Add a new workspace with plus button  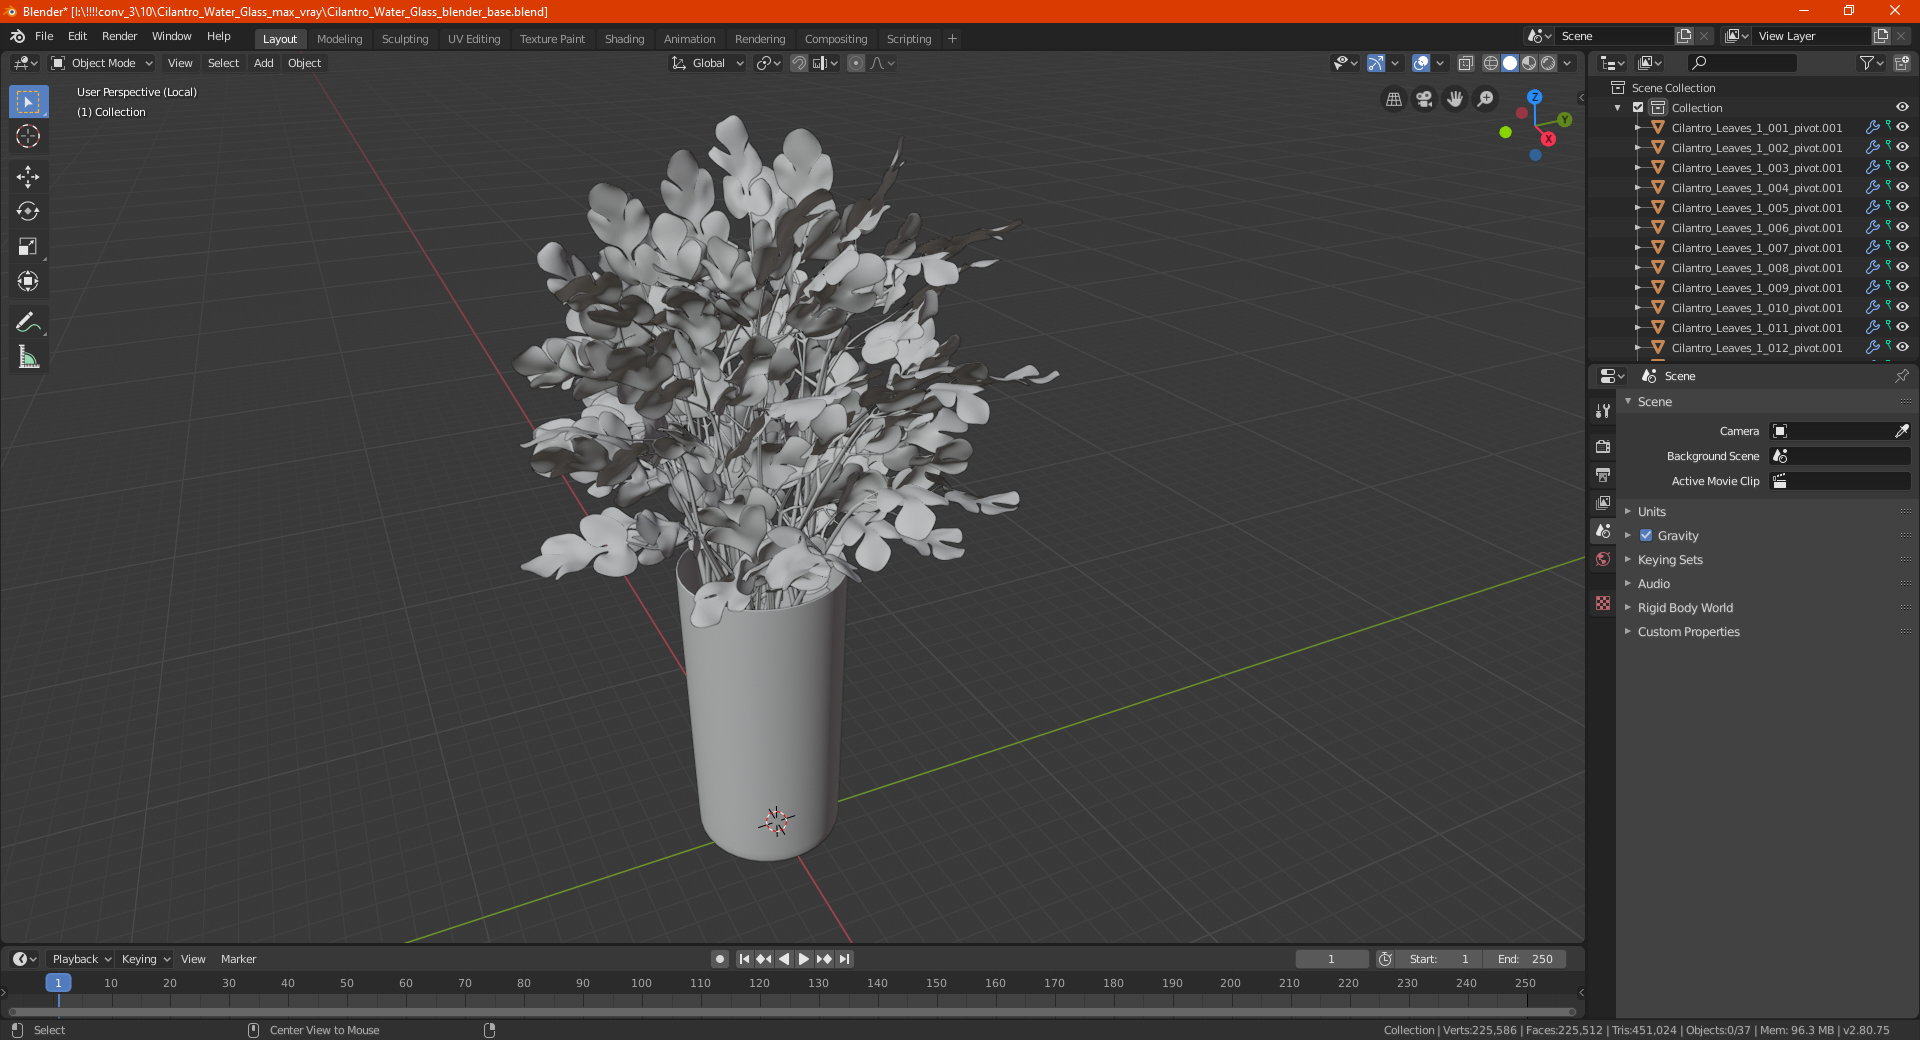tap(952, 39)
